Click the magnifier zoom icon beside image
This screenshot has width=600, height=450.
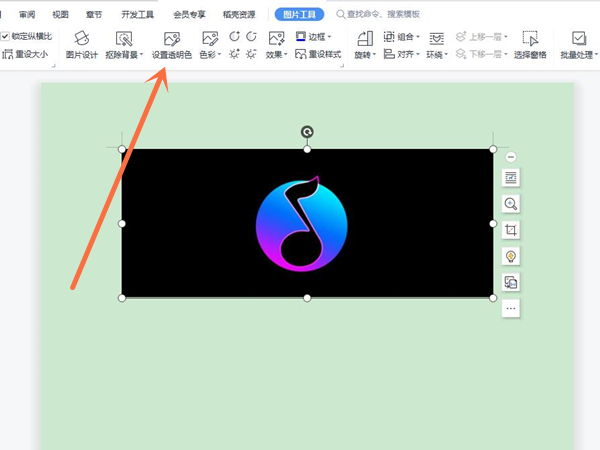(x=511, y=204)
